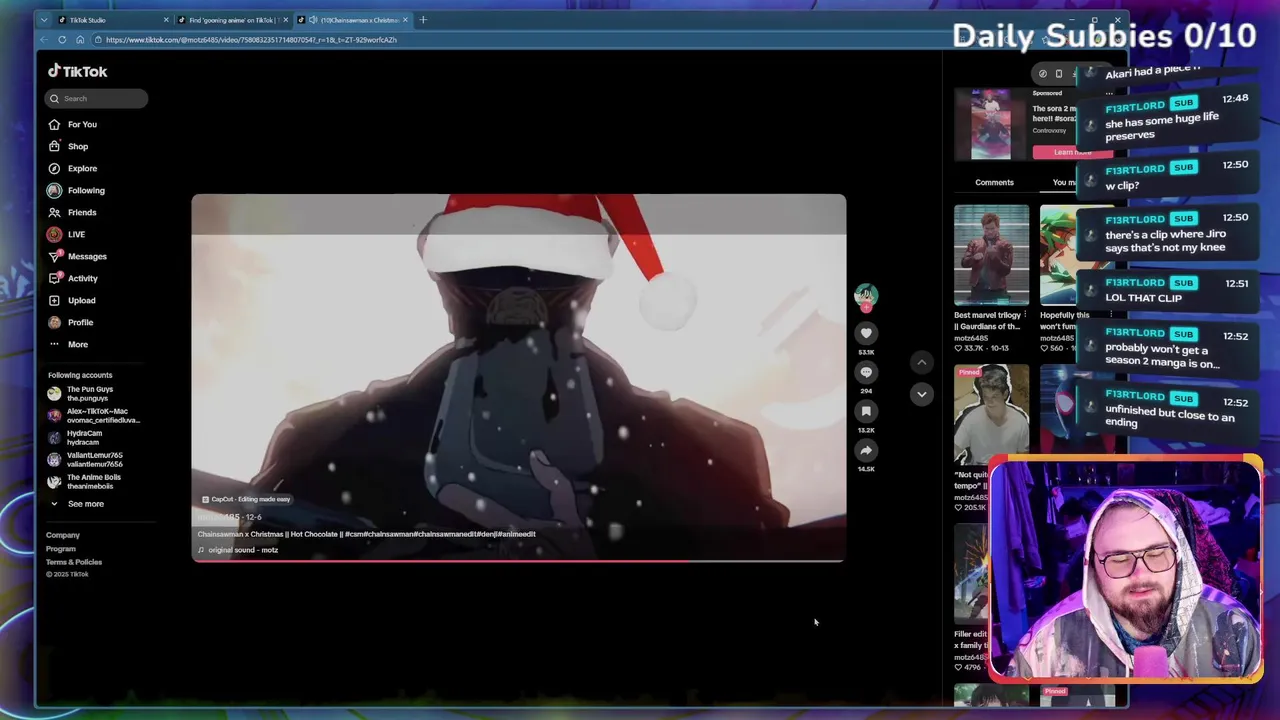This screenshot has height=720, width=1280.
Task: Open the Program footer link
Action: tap(60, 549)
